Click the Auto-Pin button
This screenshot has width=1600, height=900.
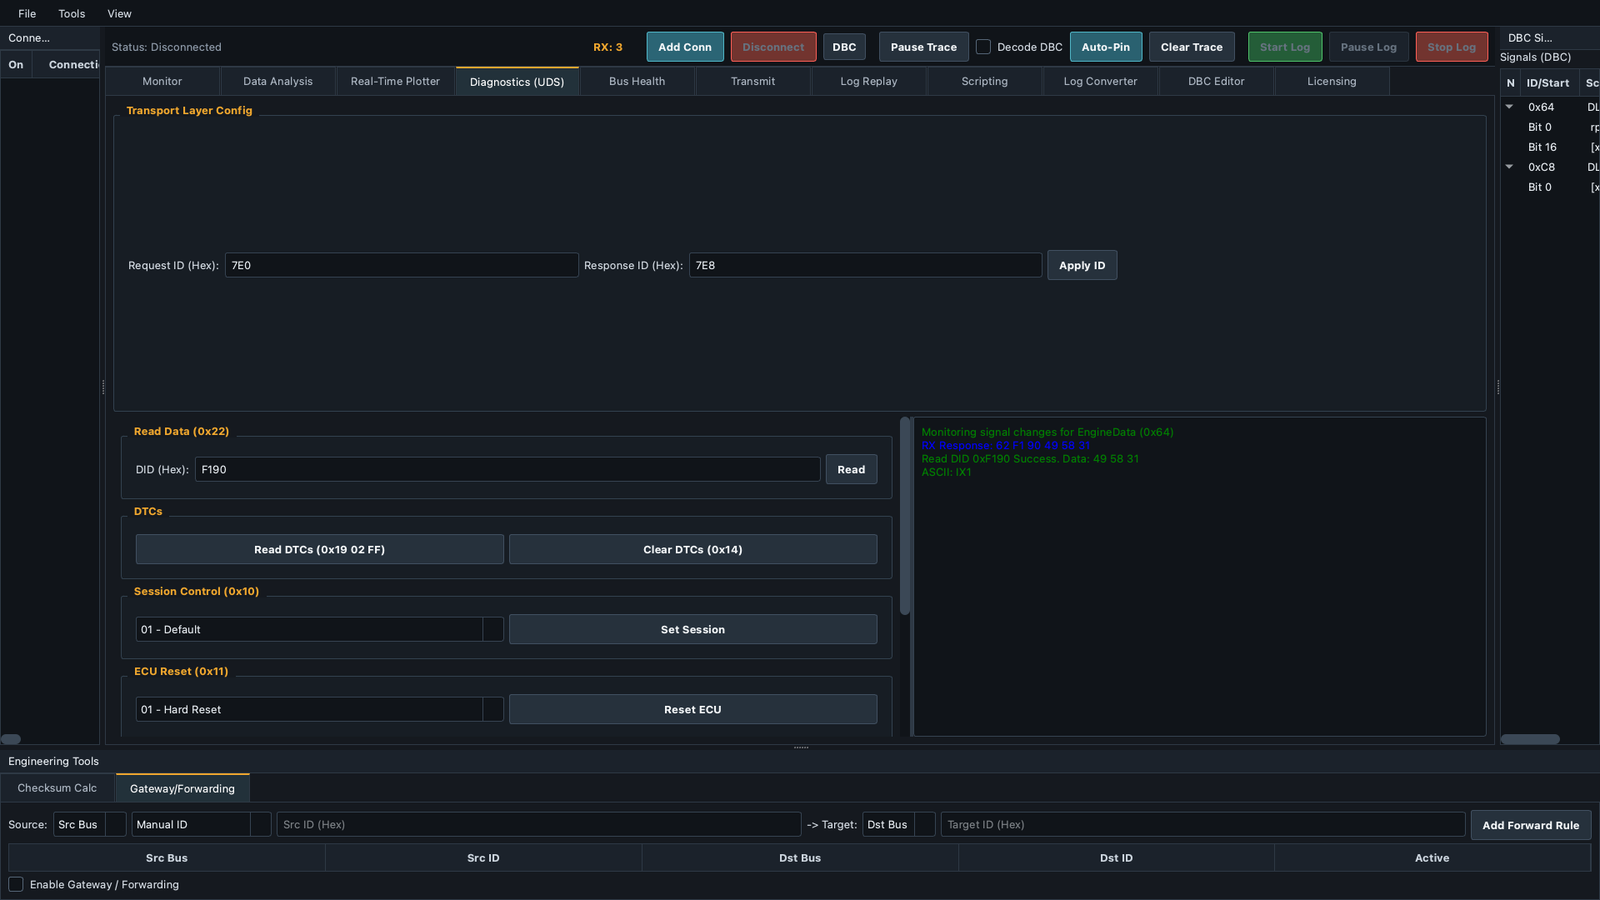[1106, 47]
